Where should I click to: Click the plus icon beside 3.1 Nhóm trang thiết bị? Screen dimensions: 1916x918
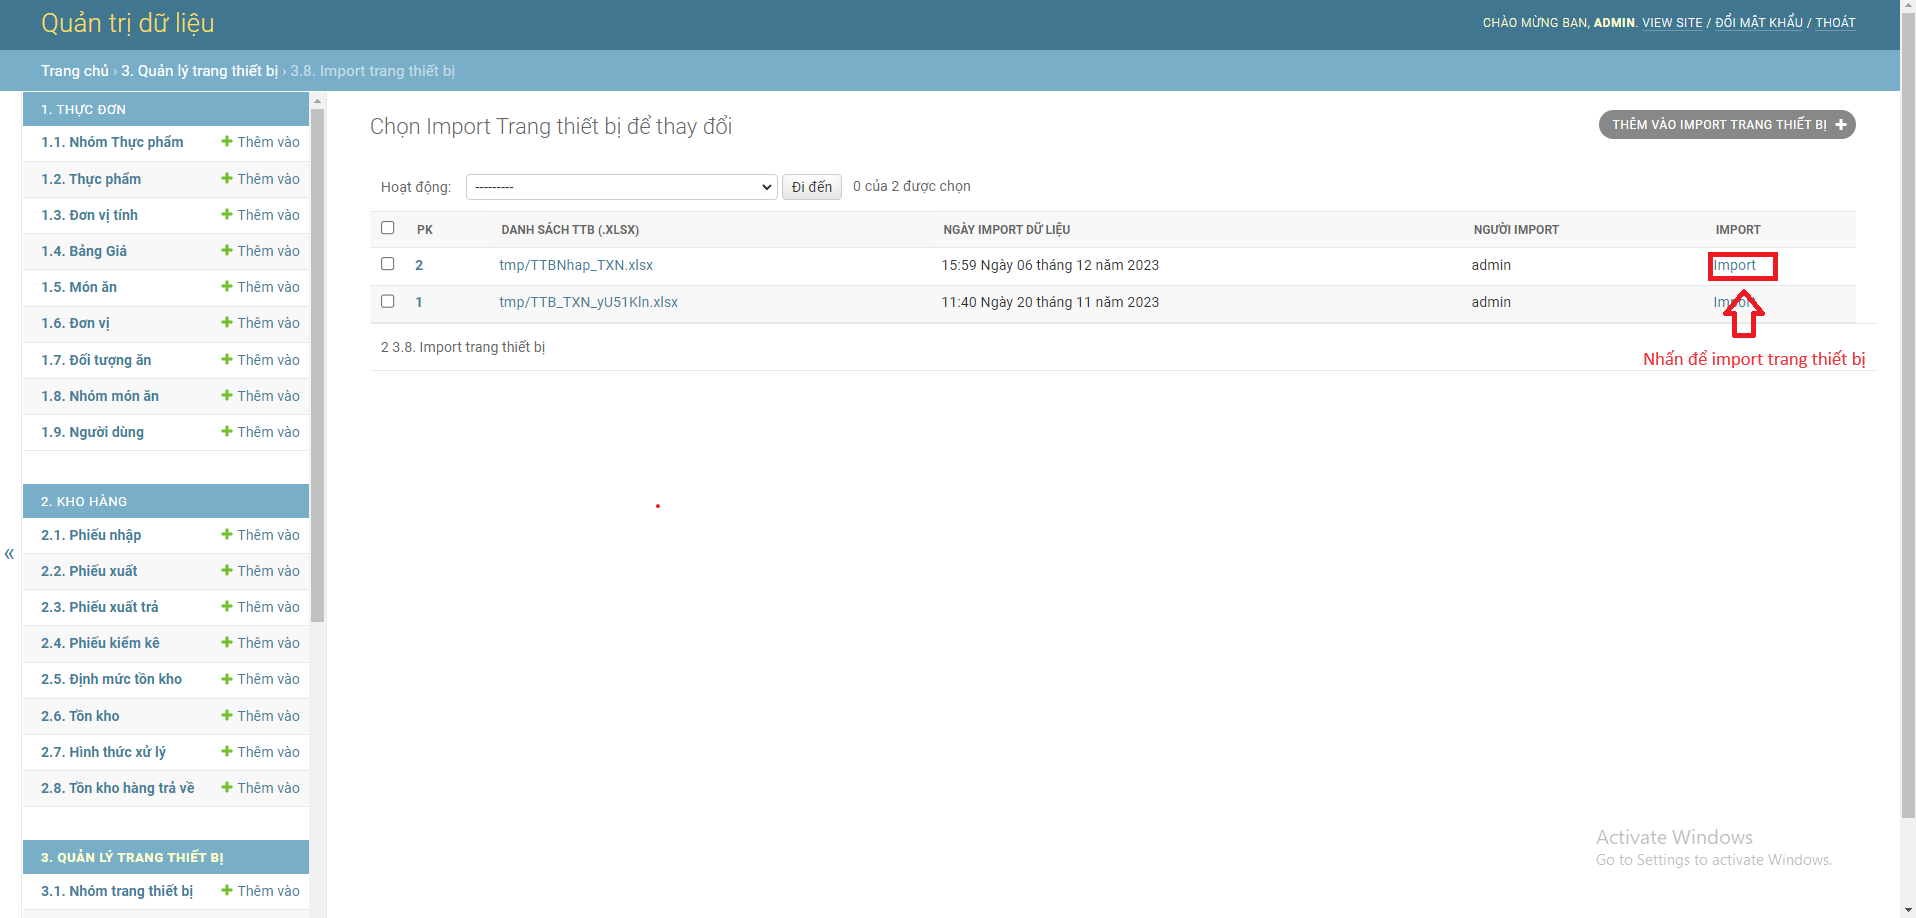coord(226,890)
